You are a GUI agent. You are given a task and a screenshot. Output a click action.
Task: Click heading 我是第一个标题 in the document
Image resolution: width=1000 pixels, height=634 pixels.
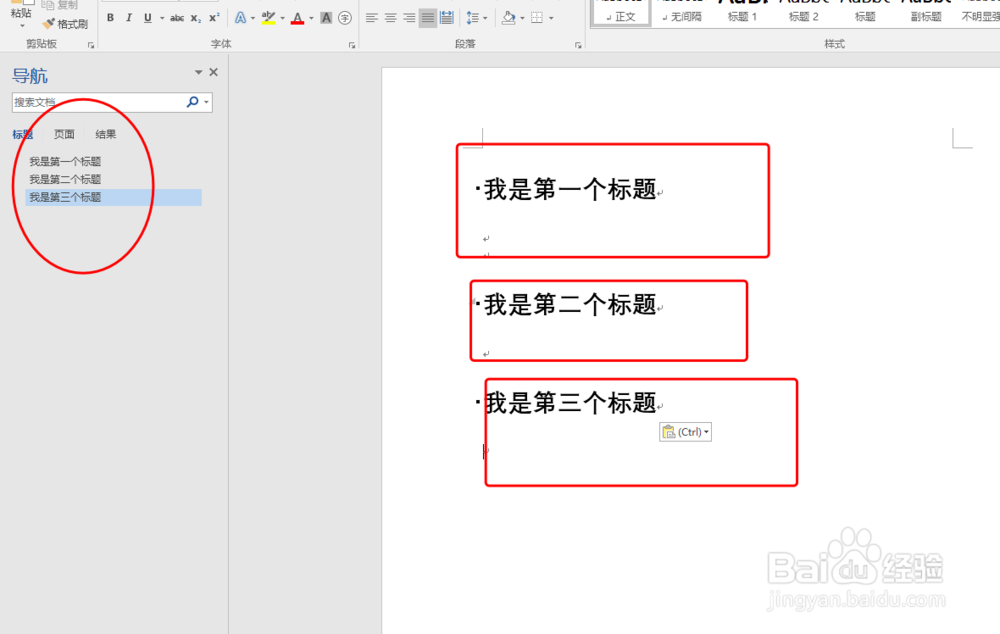click(x=570, y=189)
